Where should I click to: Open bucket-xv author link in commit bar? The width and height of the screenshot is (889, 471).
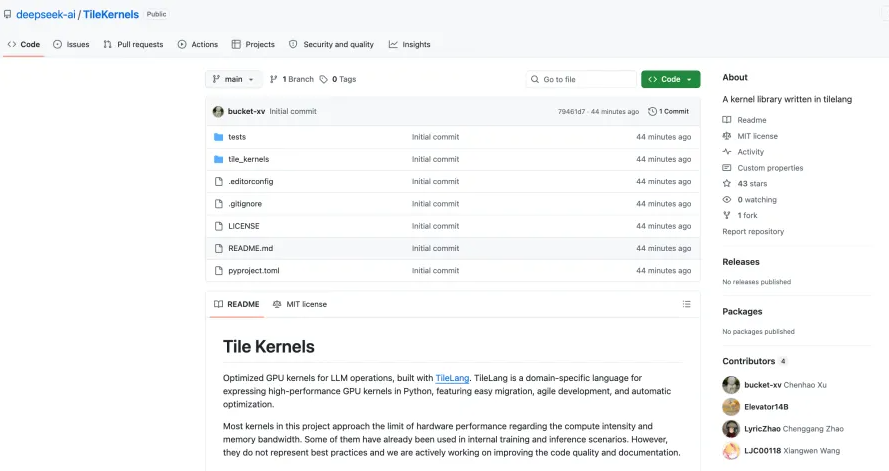point(246,112)
